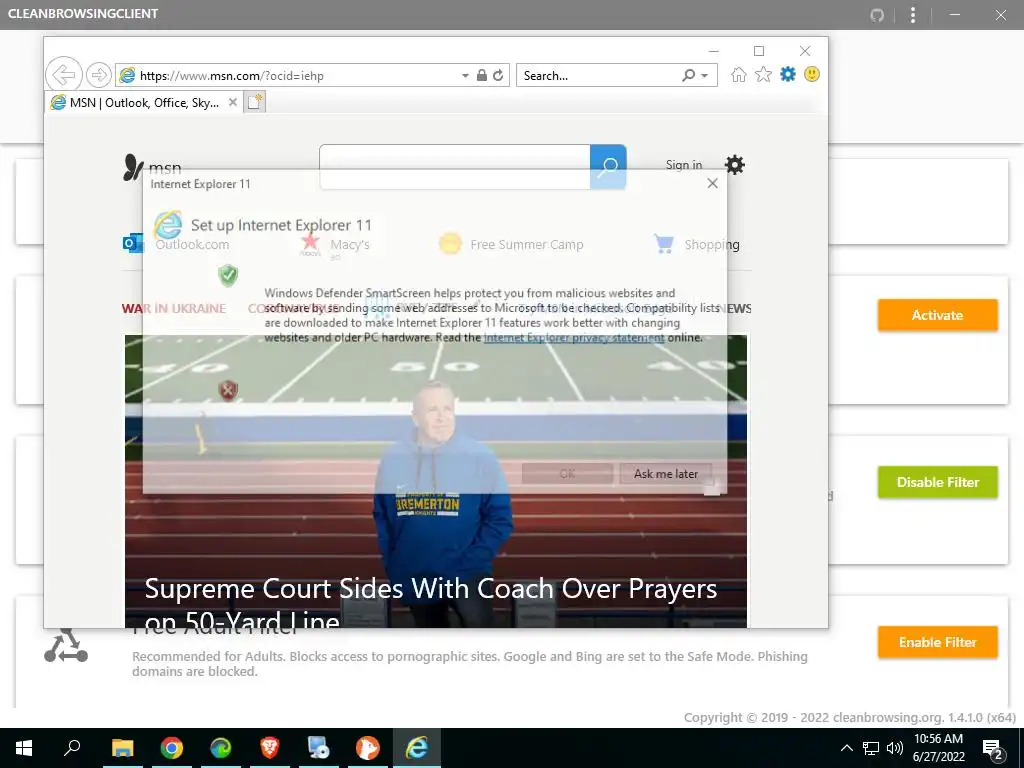Launch DuckDuckGo browser from taskbar
Screen dimensions: 1024x768
pos(367,748)
